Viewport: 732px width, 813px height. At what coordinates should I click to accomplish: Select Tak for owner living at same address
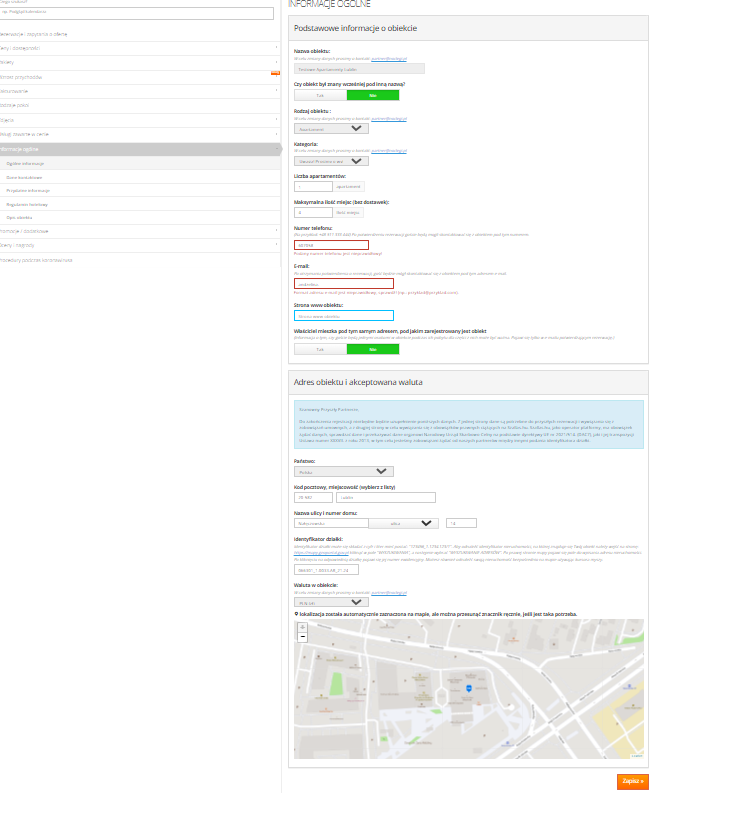pyautogui.click(x=320, y=349)
